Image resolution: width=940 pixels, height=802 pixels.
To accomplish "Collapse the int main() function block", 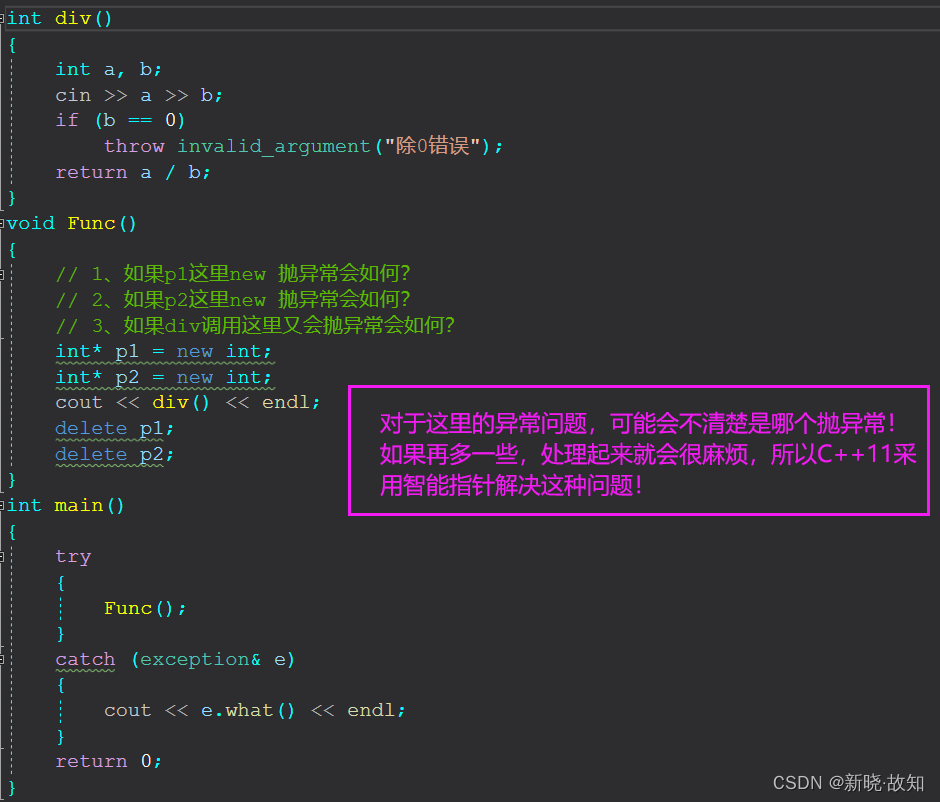I will click(x=2, y=506).
